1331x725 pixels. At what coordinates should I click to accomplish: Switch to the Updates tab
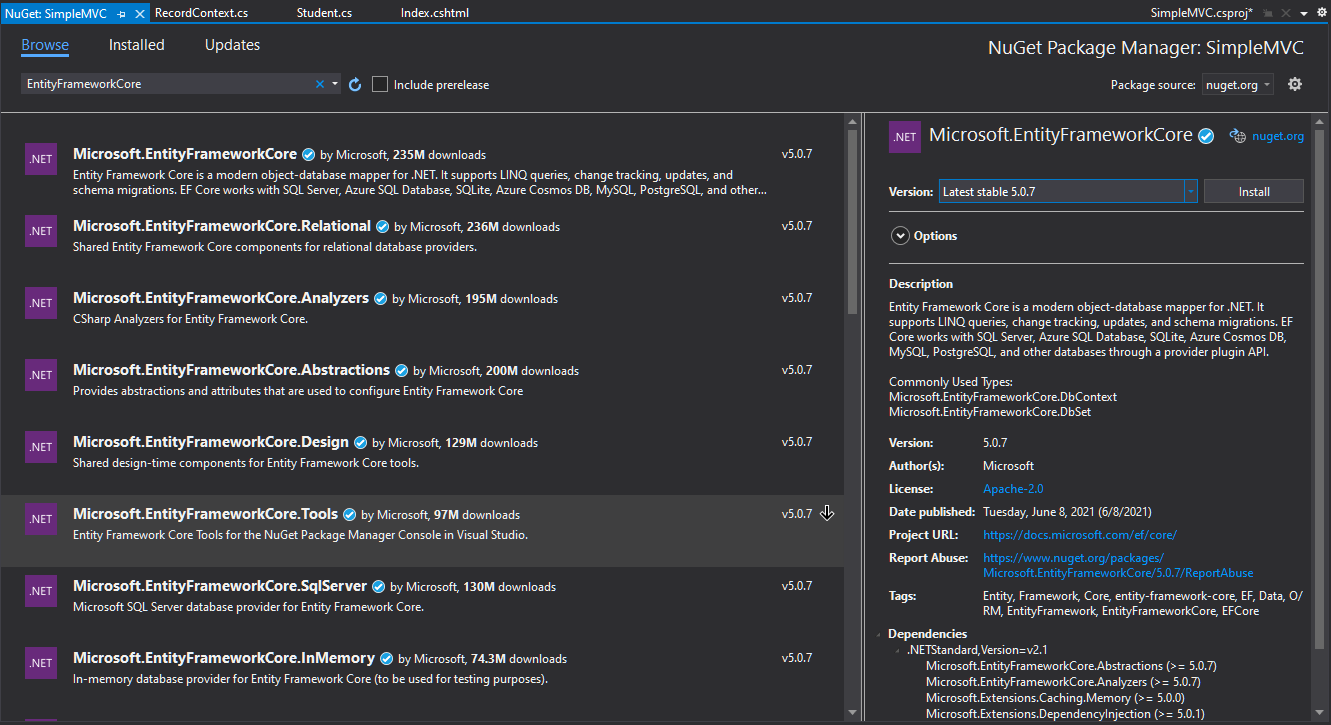pos(232,45)
